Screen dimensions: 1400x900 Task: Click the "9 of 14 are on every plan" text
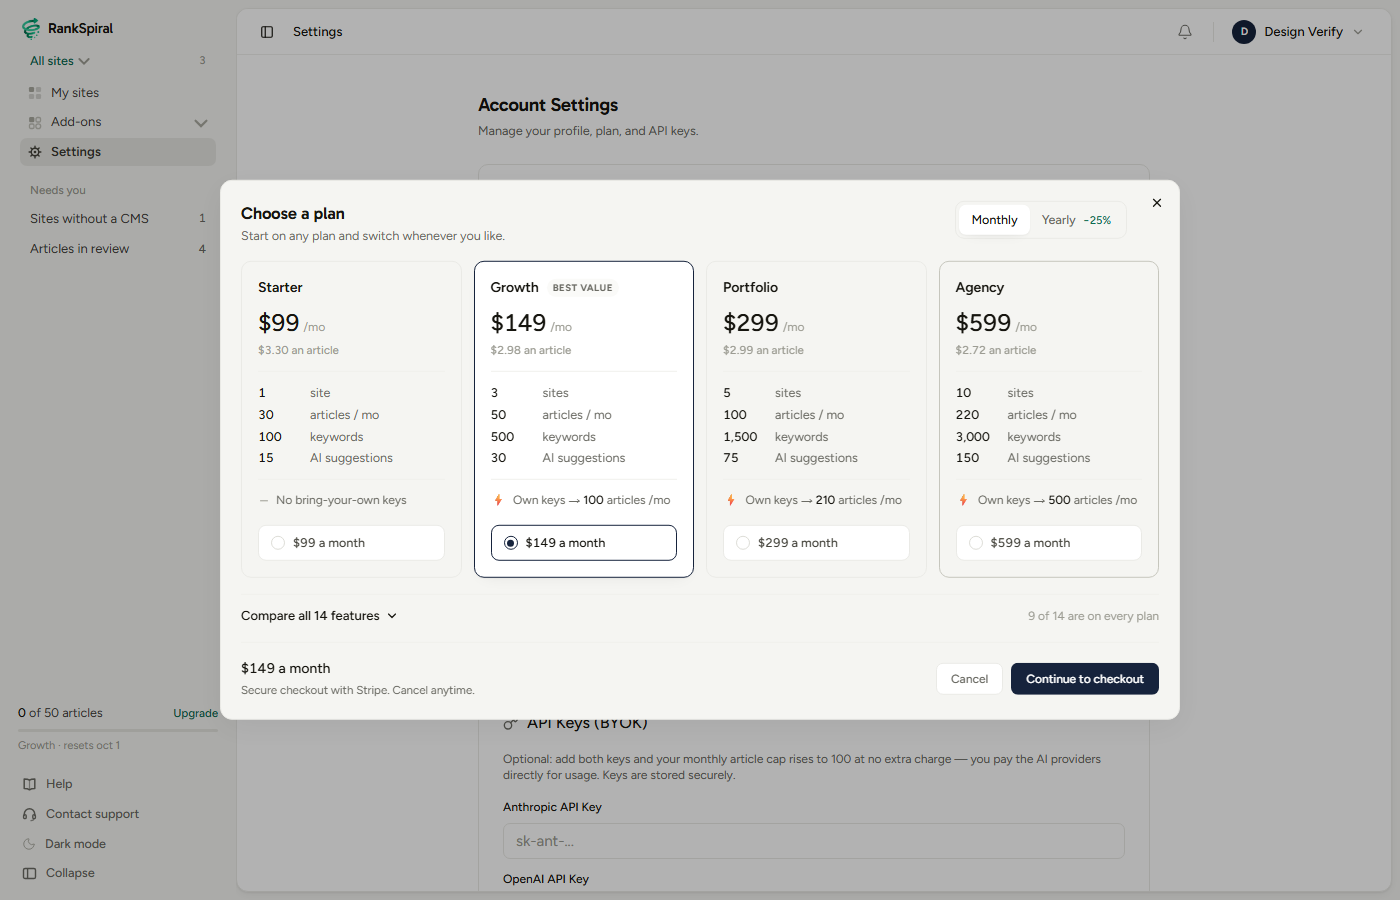(x=1093, y=616)
